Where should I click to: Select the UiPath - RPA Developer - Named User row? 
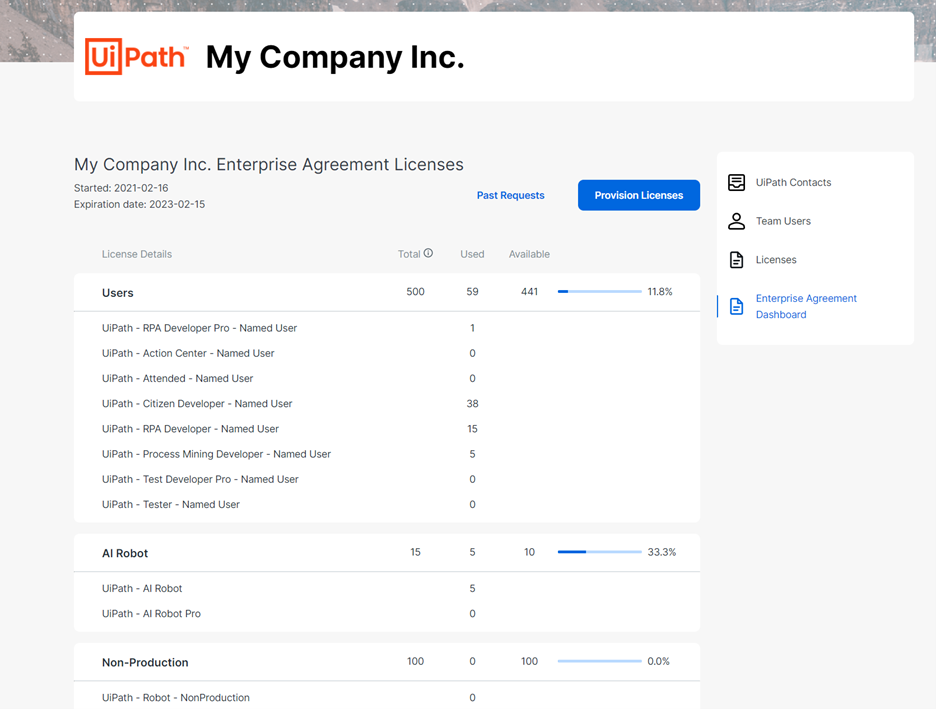tap(387, 429)
